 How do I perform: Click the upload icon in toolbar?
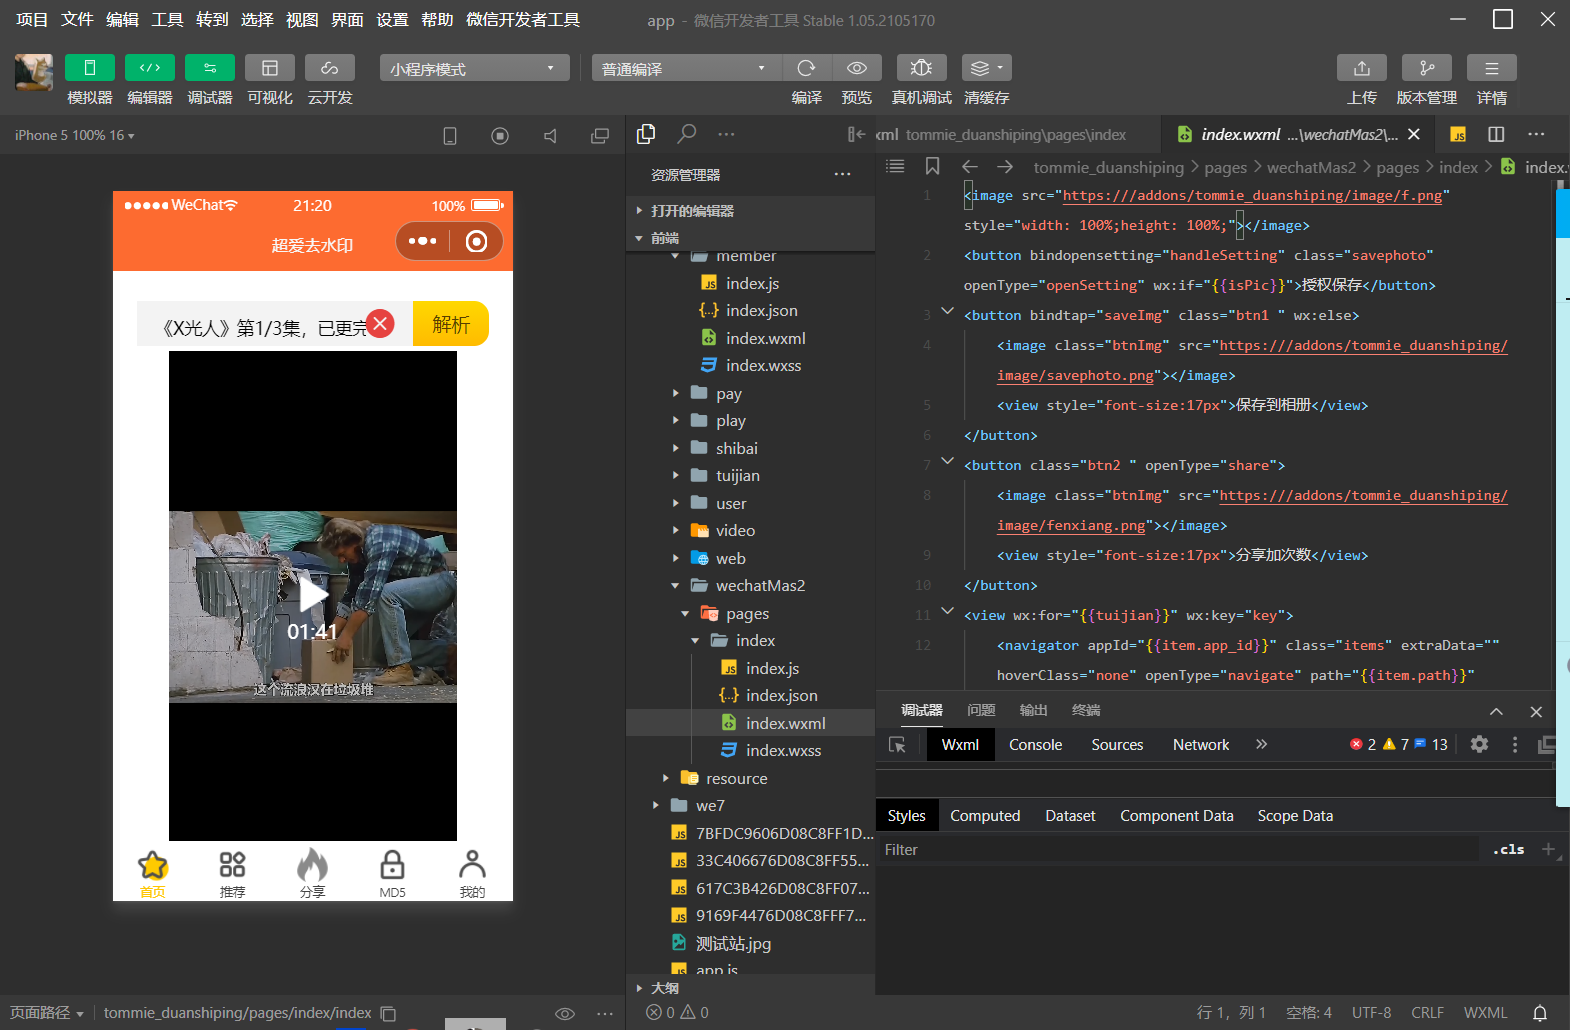[x=1361, y=68]
